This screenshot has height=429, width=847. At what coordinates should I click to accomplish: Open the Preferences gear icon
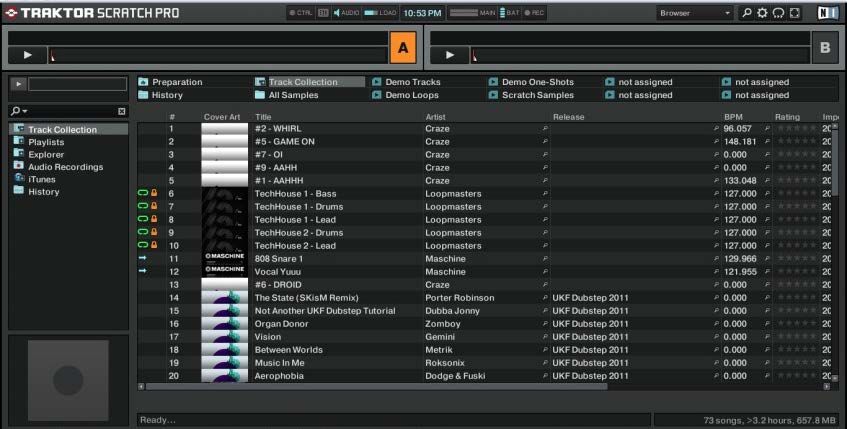(x=762, y=13)
